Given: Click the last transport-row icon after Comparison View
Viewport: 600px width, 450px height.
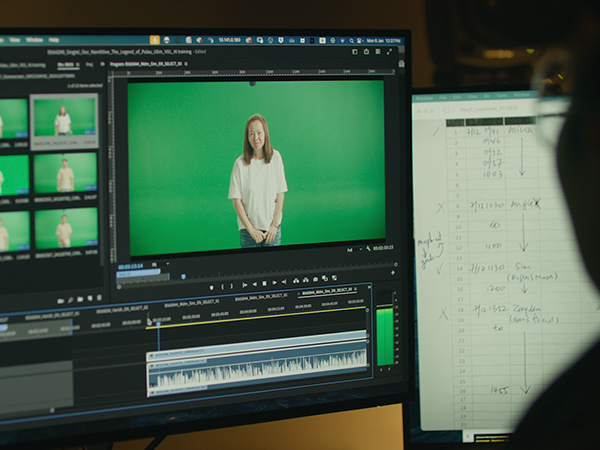Looking at the screenshot, I should (334, 277).
